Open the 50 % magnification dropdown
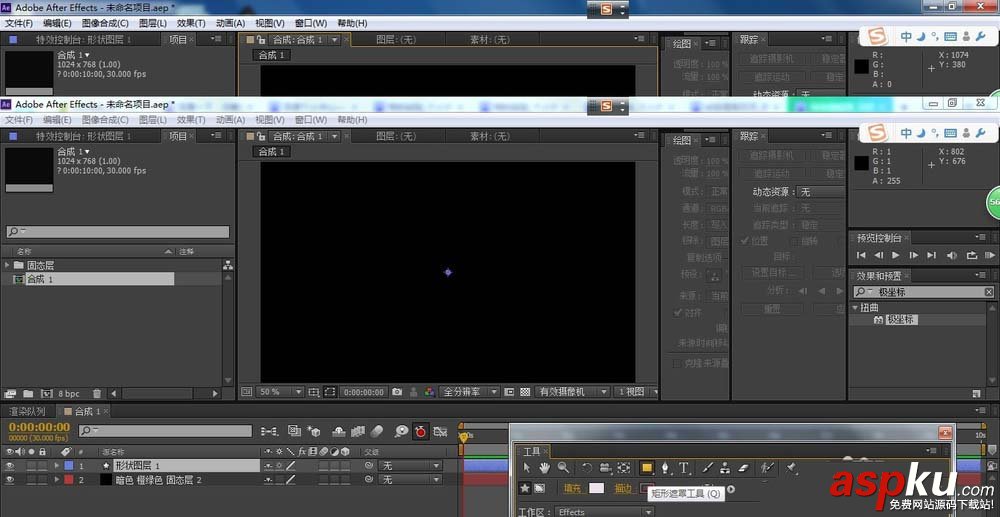Image resolution: width=1000 pixels, height=517 pixels. pyautogui.click(x=281, y=392)
